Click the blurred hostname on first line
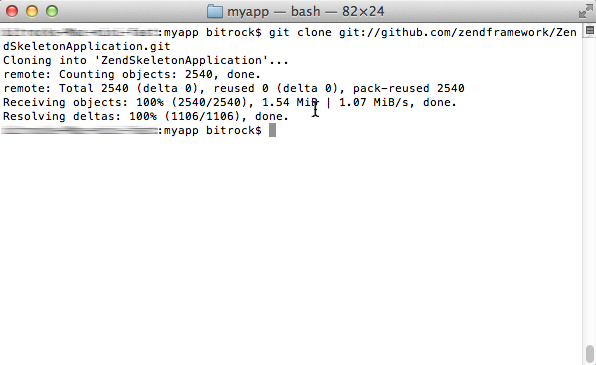 [x=79, y=32]
